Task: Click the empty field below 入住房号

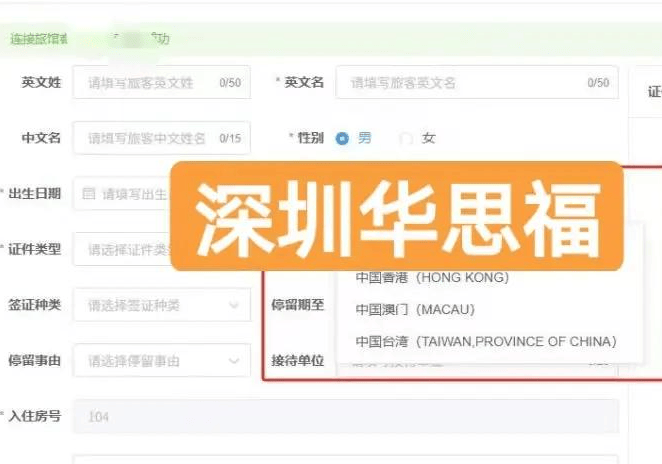Action: click(x=345, y=459)
